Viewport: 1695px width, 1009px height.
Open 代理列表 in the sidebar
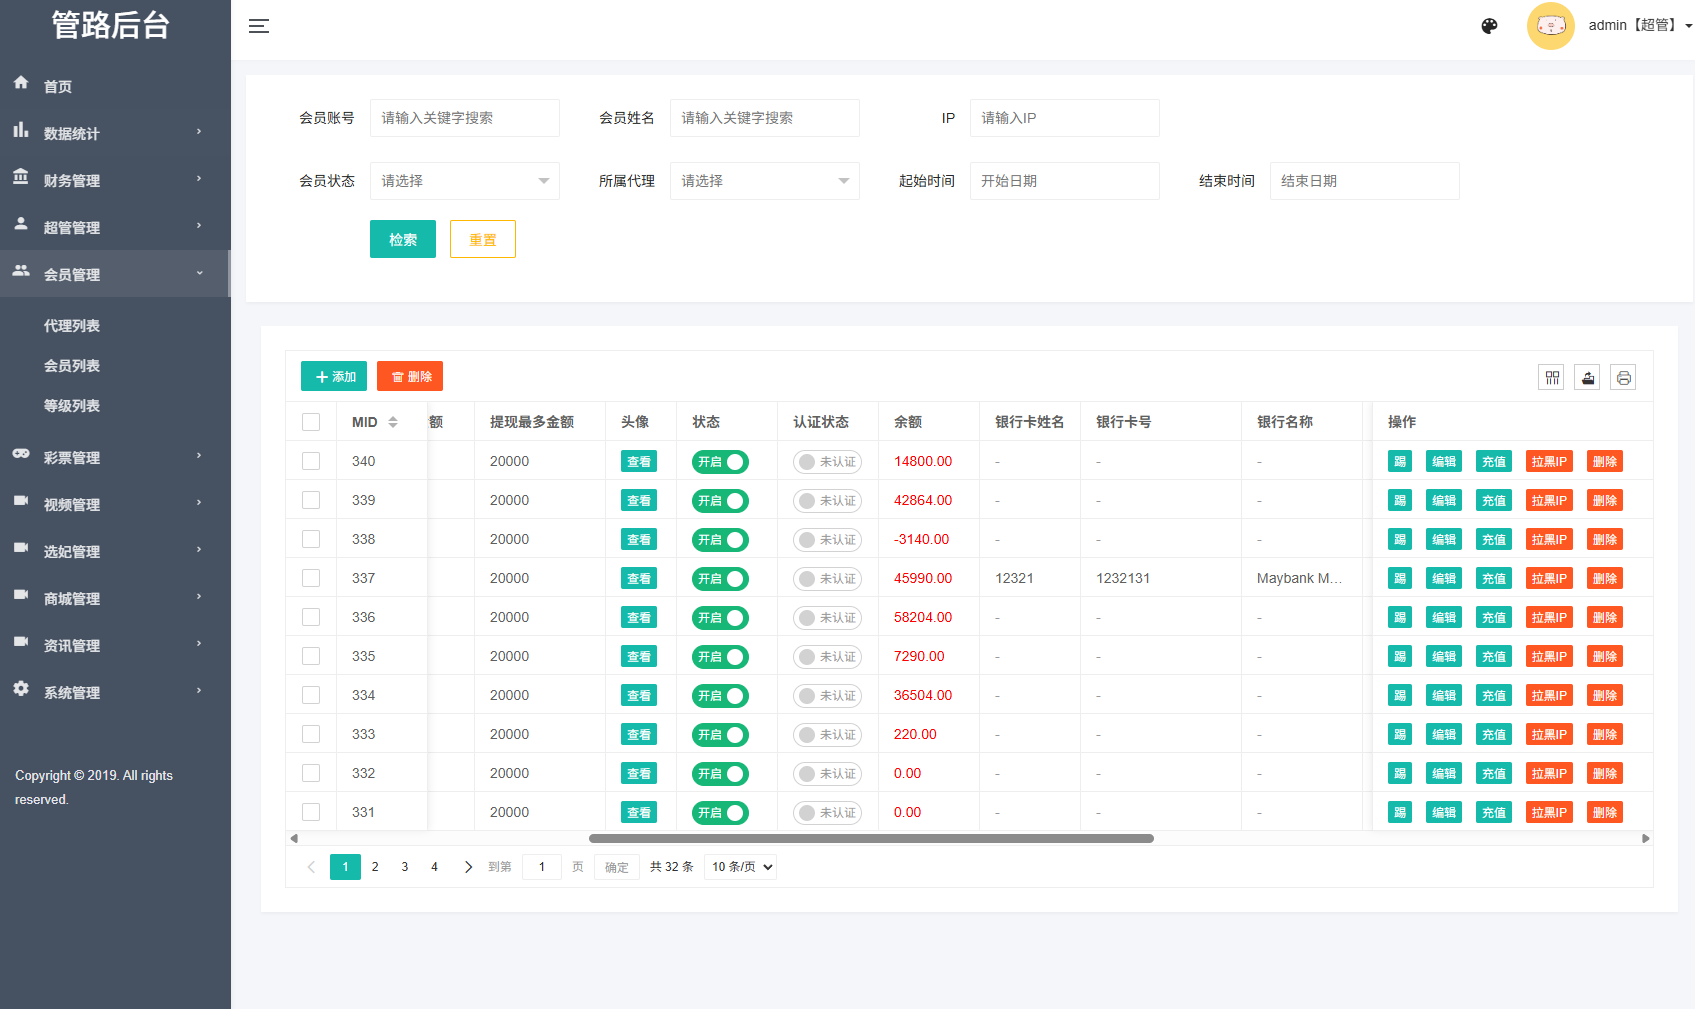pyautogui.click(x=72, y=326)
